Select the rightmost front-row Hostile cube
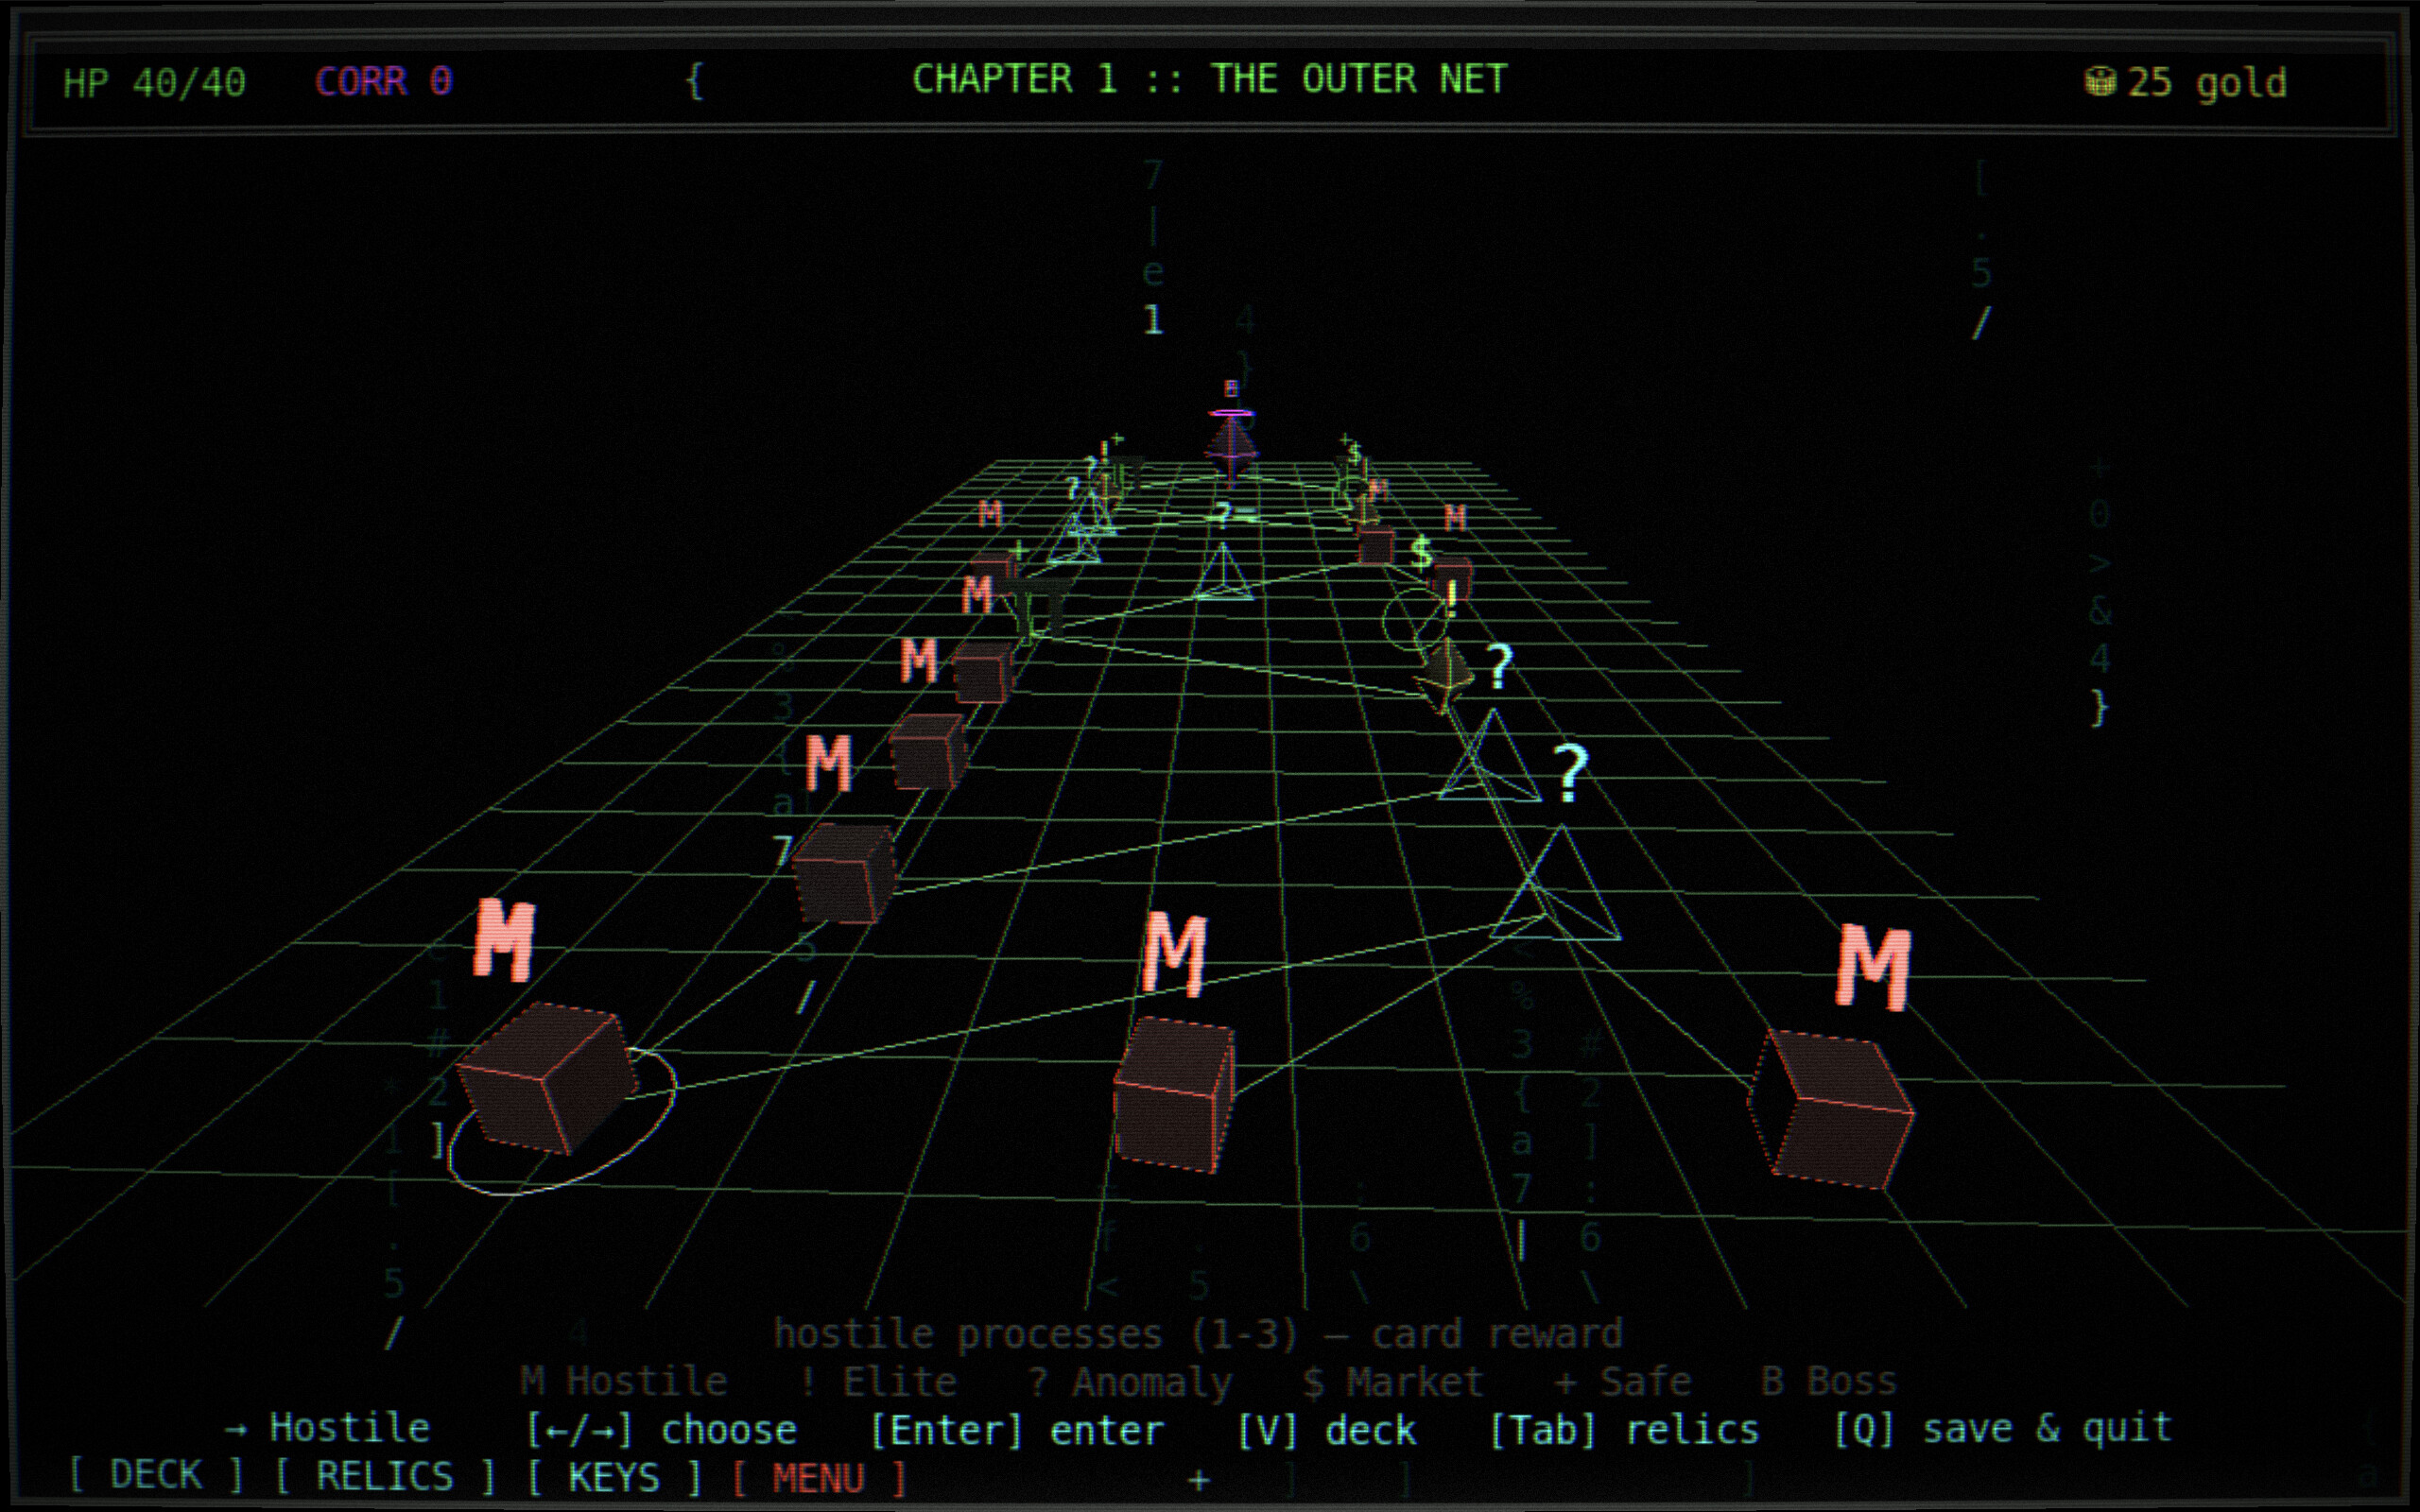This screenshot has width=2420, height=1512. [x=1831, y=1111]
